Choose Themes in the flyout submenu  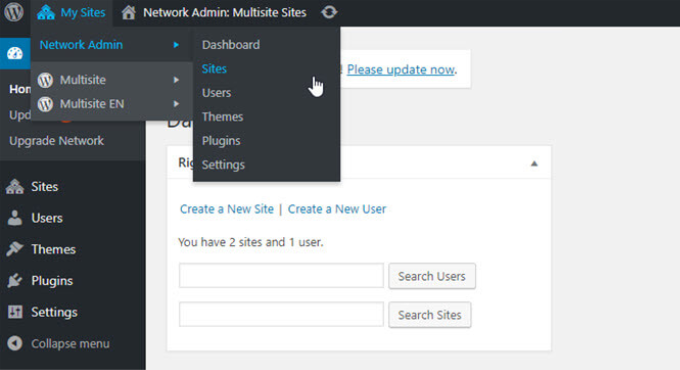coord(222,117)
